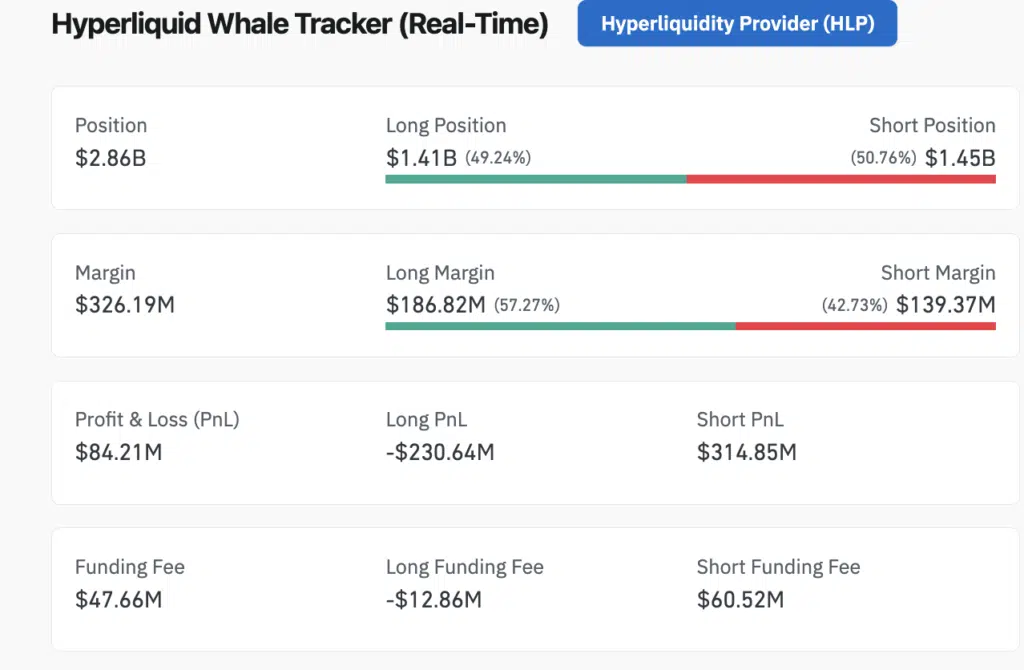Image resolution: width=1024 pixels, height=670 pixels.
Task: Click the Margin ratio bar
Action: pos(690,325)
